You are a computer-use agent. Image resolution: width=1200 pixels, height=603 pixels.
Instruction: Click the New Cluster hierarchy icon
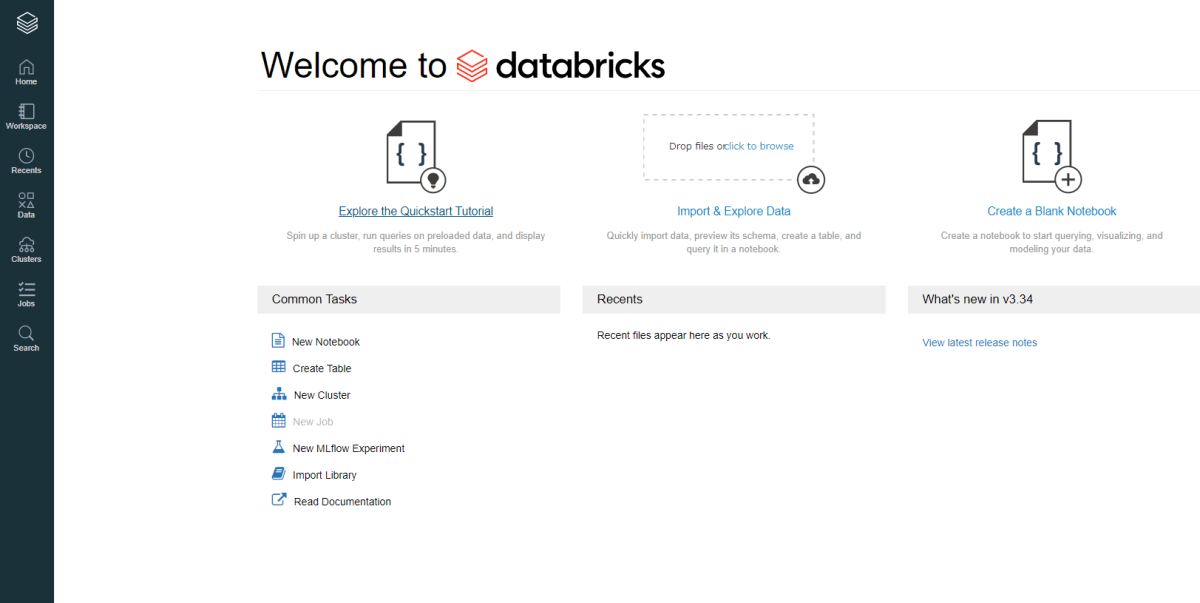279,394
